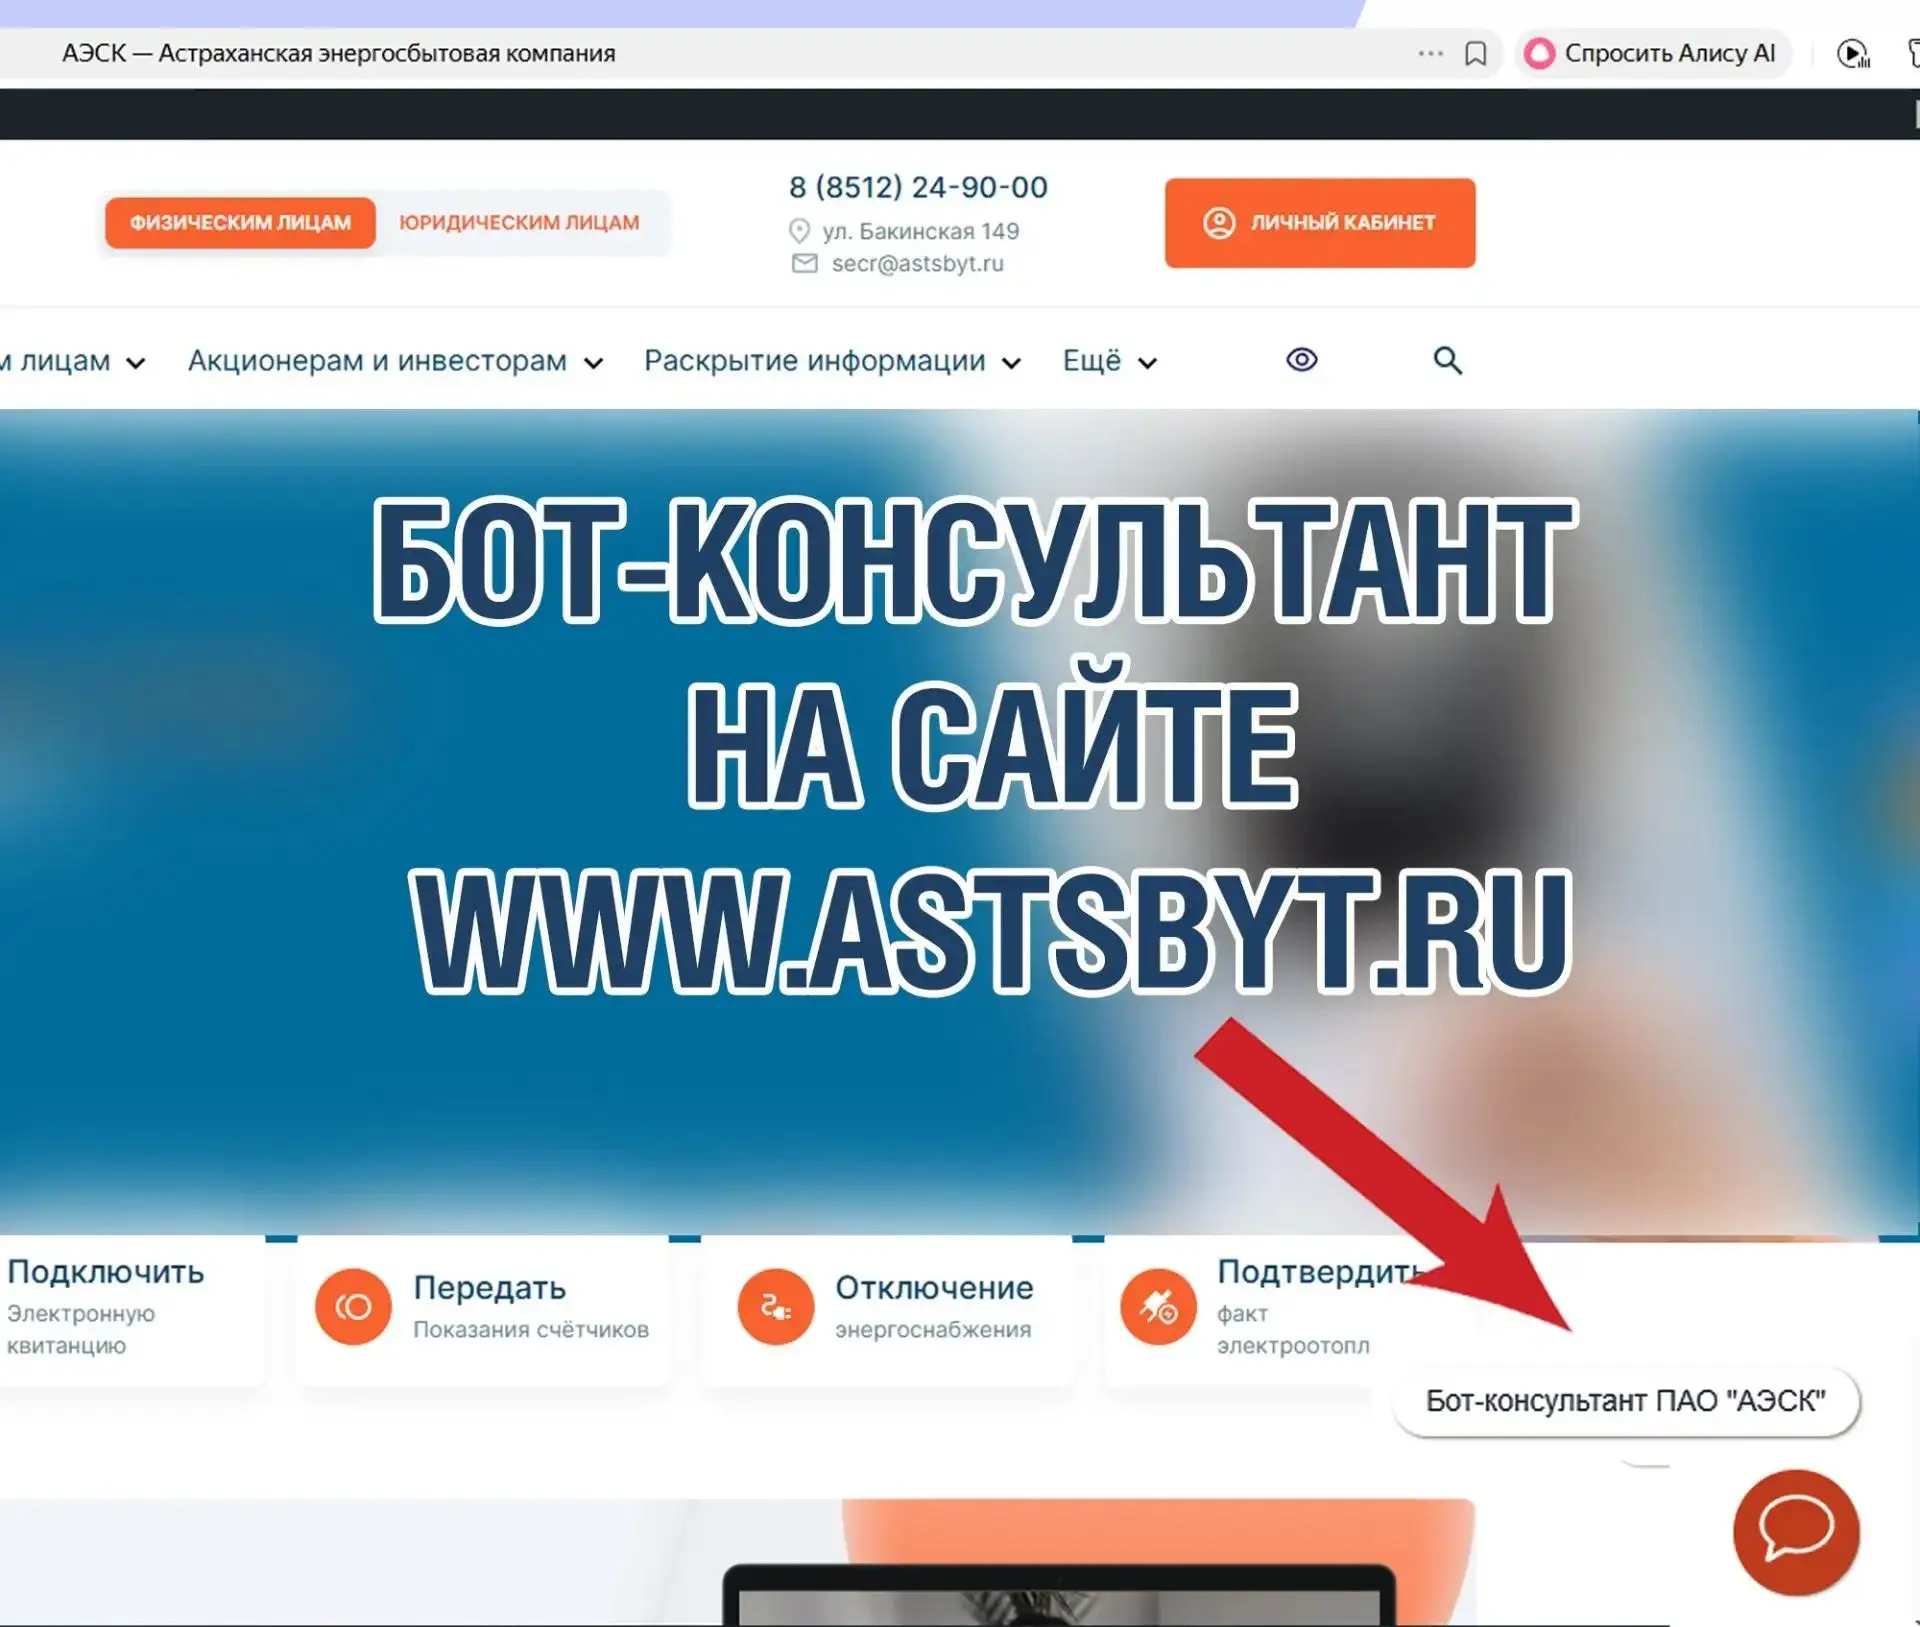Click the magnifier search icon
This screenshot has height=1627, width=1920.
pos(1447,360)
